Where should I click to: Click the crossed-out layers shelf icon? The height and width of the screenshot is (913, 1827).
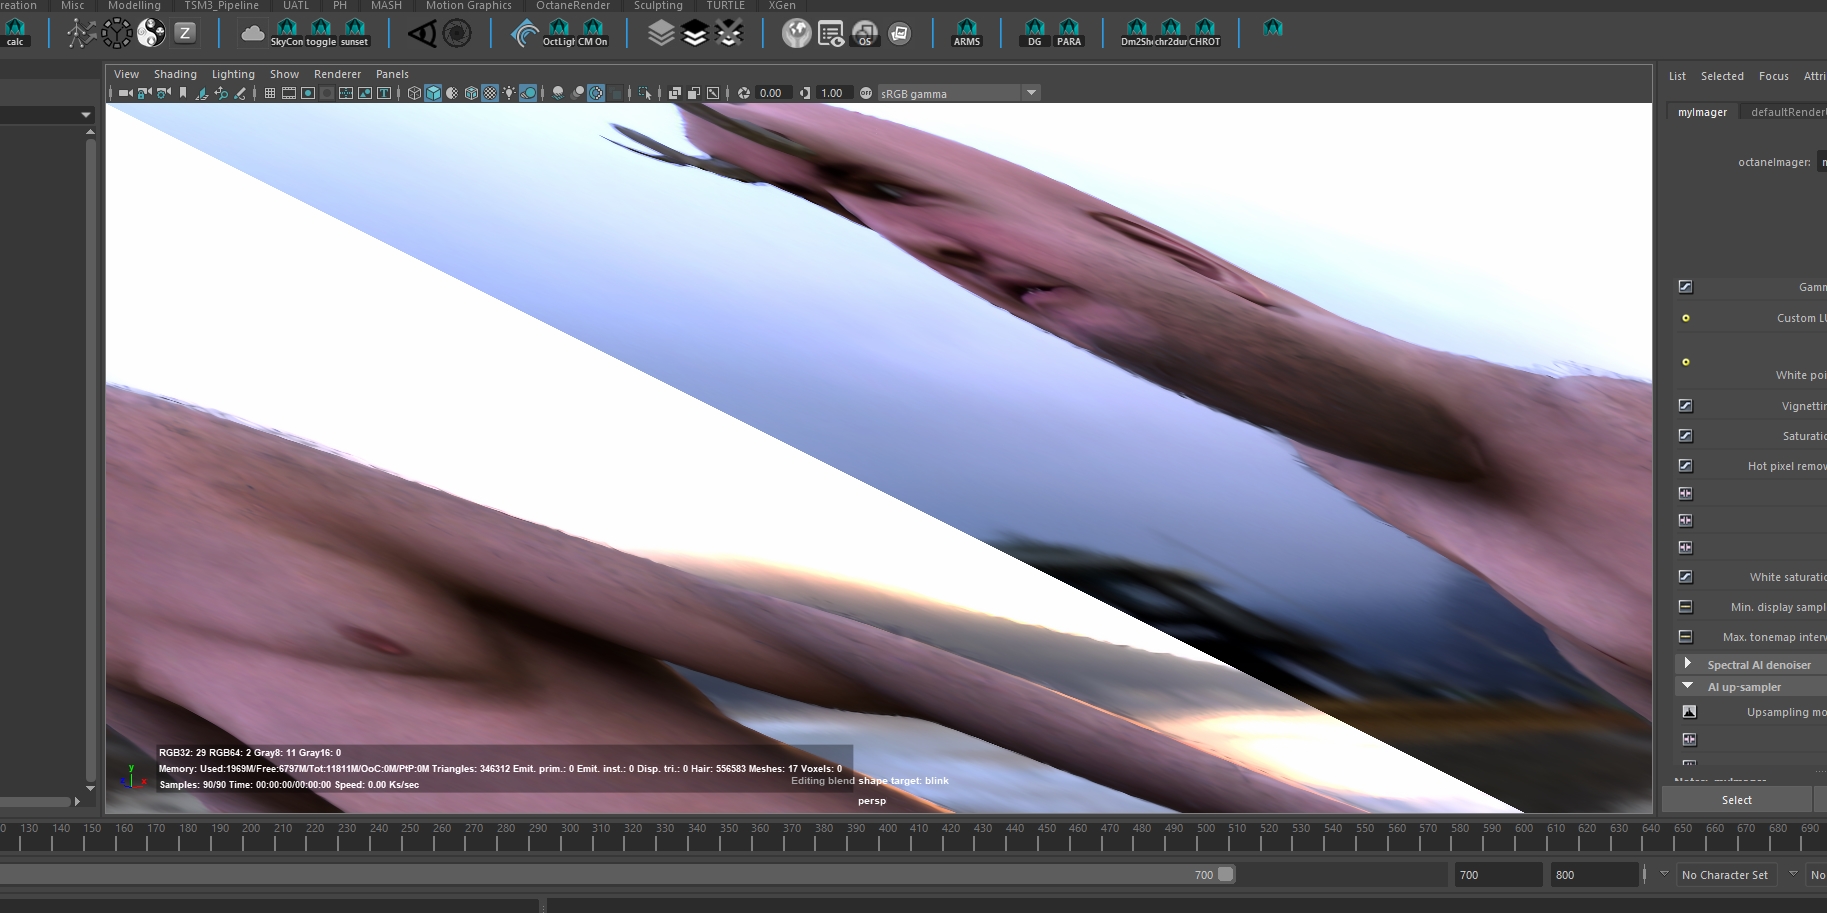click(x=729, y=34)
